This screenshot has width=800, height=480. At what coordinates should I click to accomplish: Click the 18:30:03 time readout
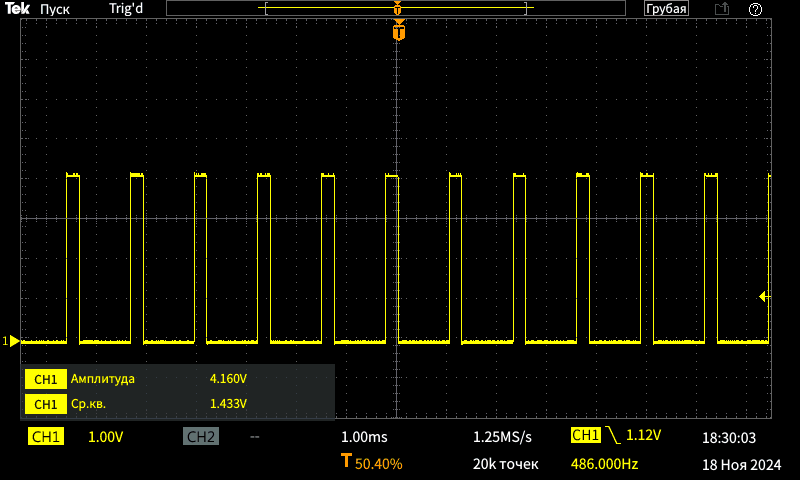(x=729, y=438)
